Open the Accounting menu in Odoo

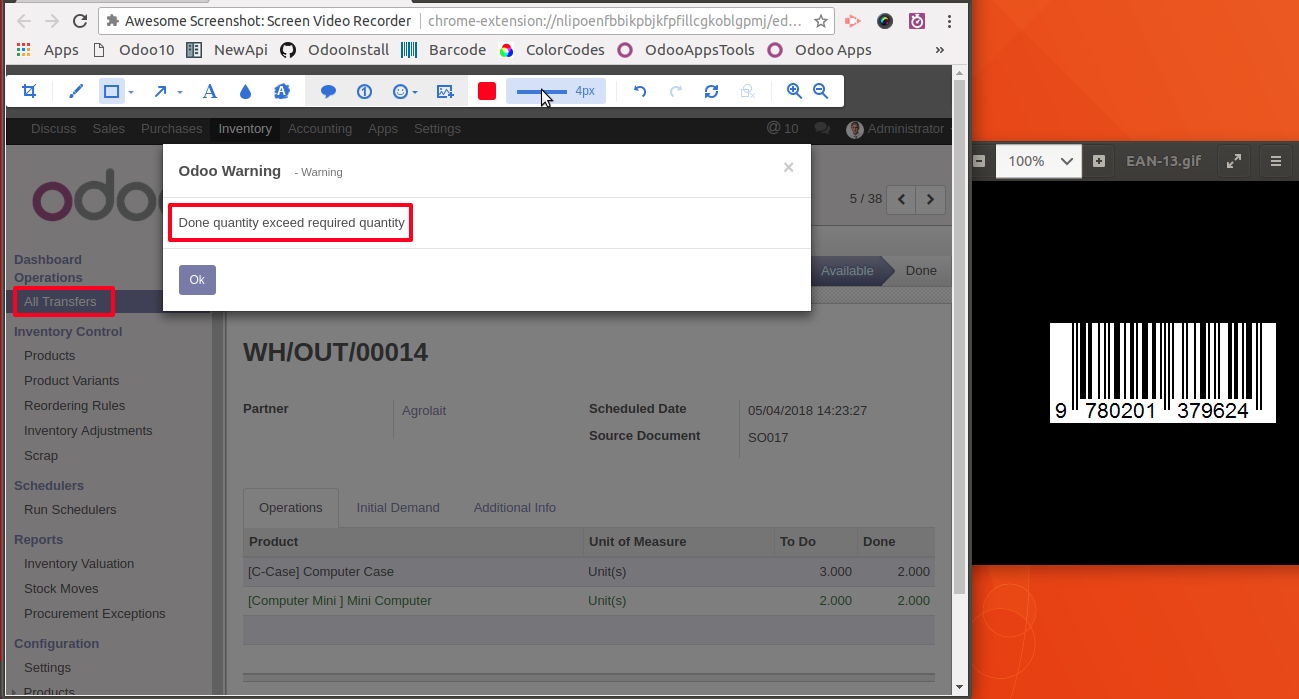pos(320,128)
